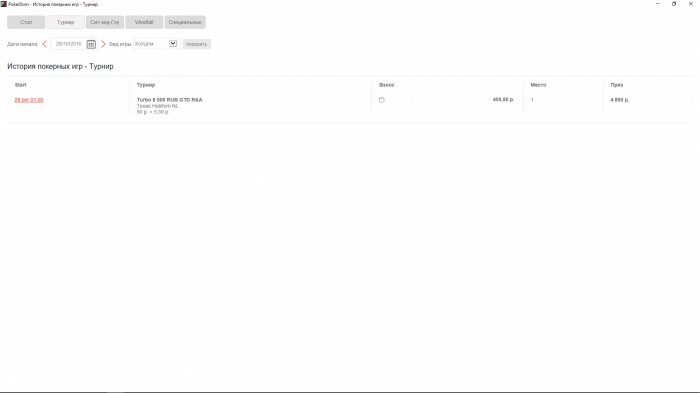Switch to the Турнир tab
Viewport: 700px width, 393px height.
(x=65, y=22)
